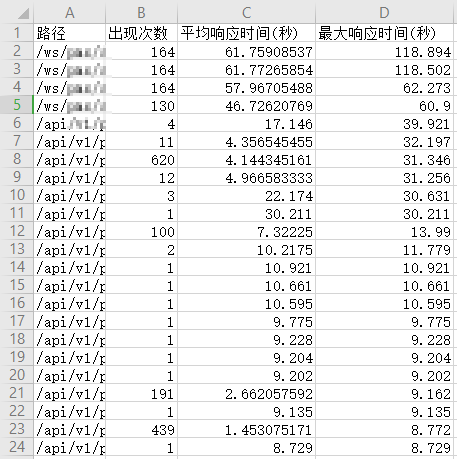Select cell showing 46.72620769
The height and width of the screenshot is (459, 457).
pyautogui.click(x=246, y=105)
